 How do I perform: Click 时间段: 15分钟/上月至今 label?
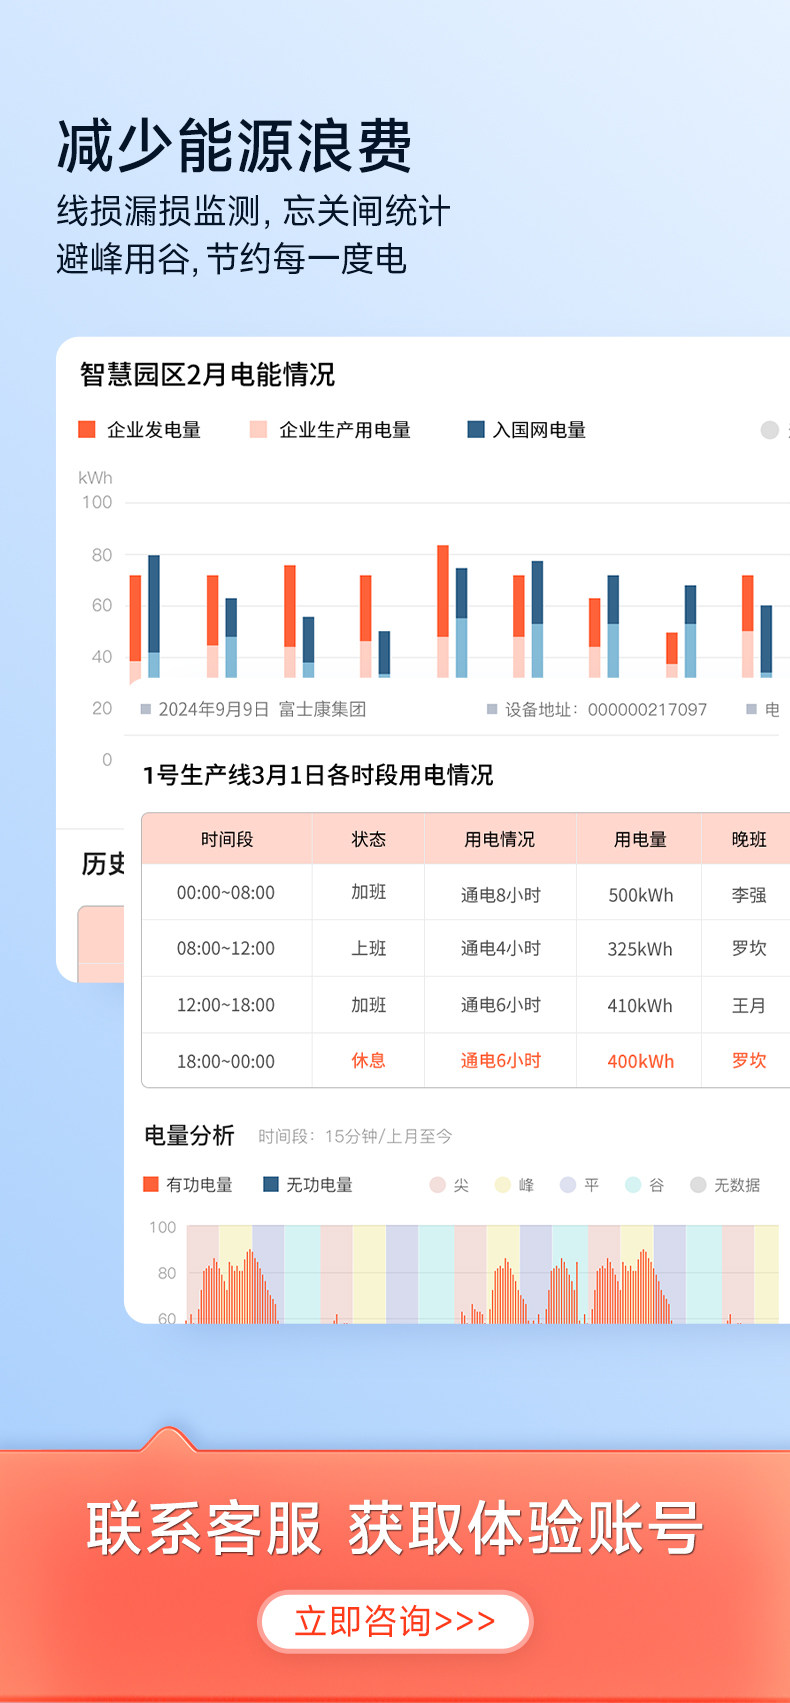coord(355,1136)
